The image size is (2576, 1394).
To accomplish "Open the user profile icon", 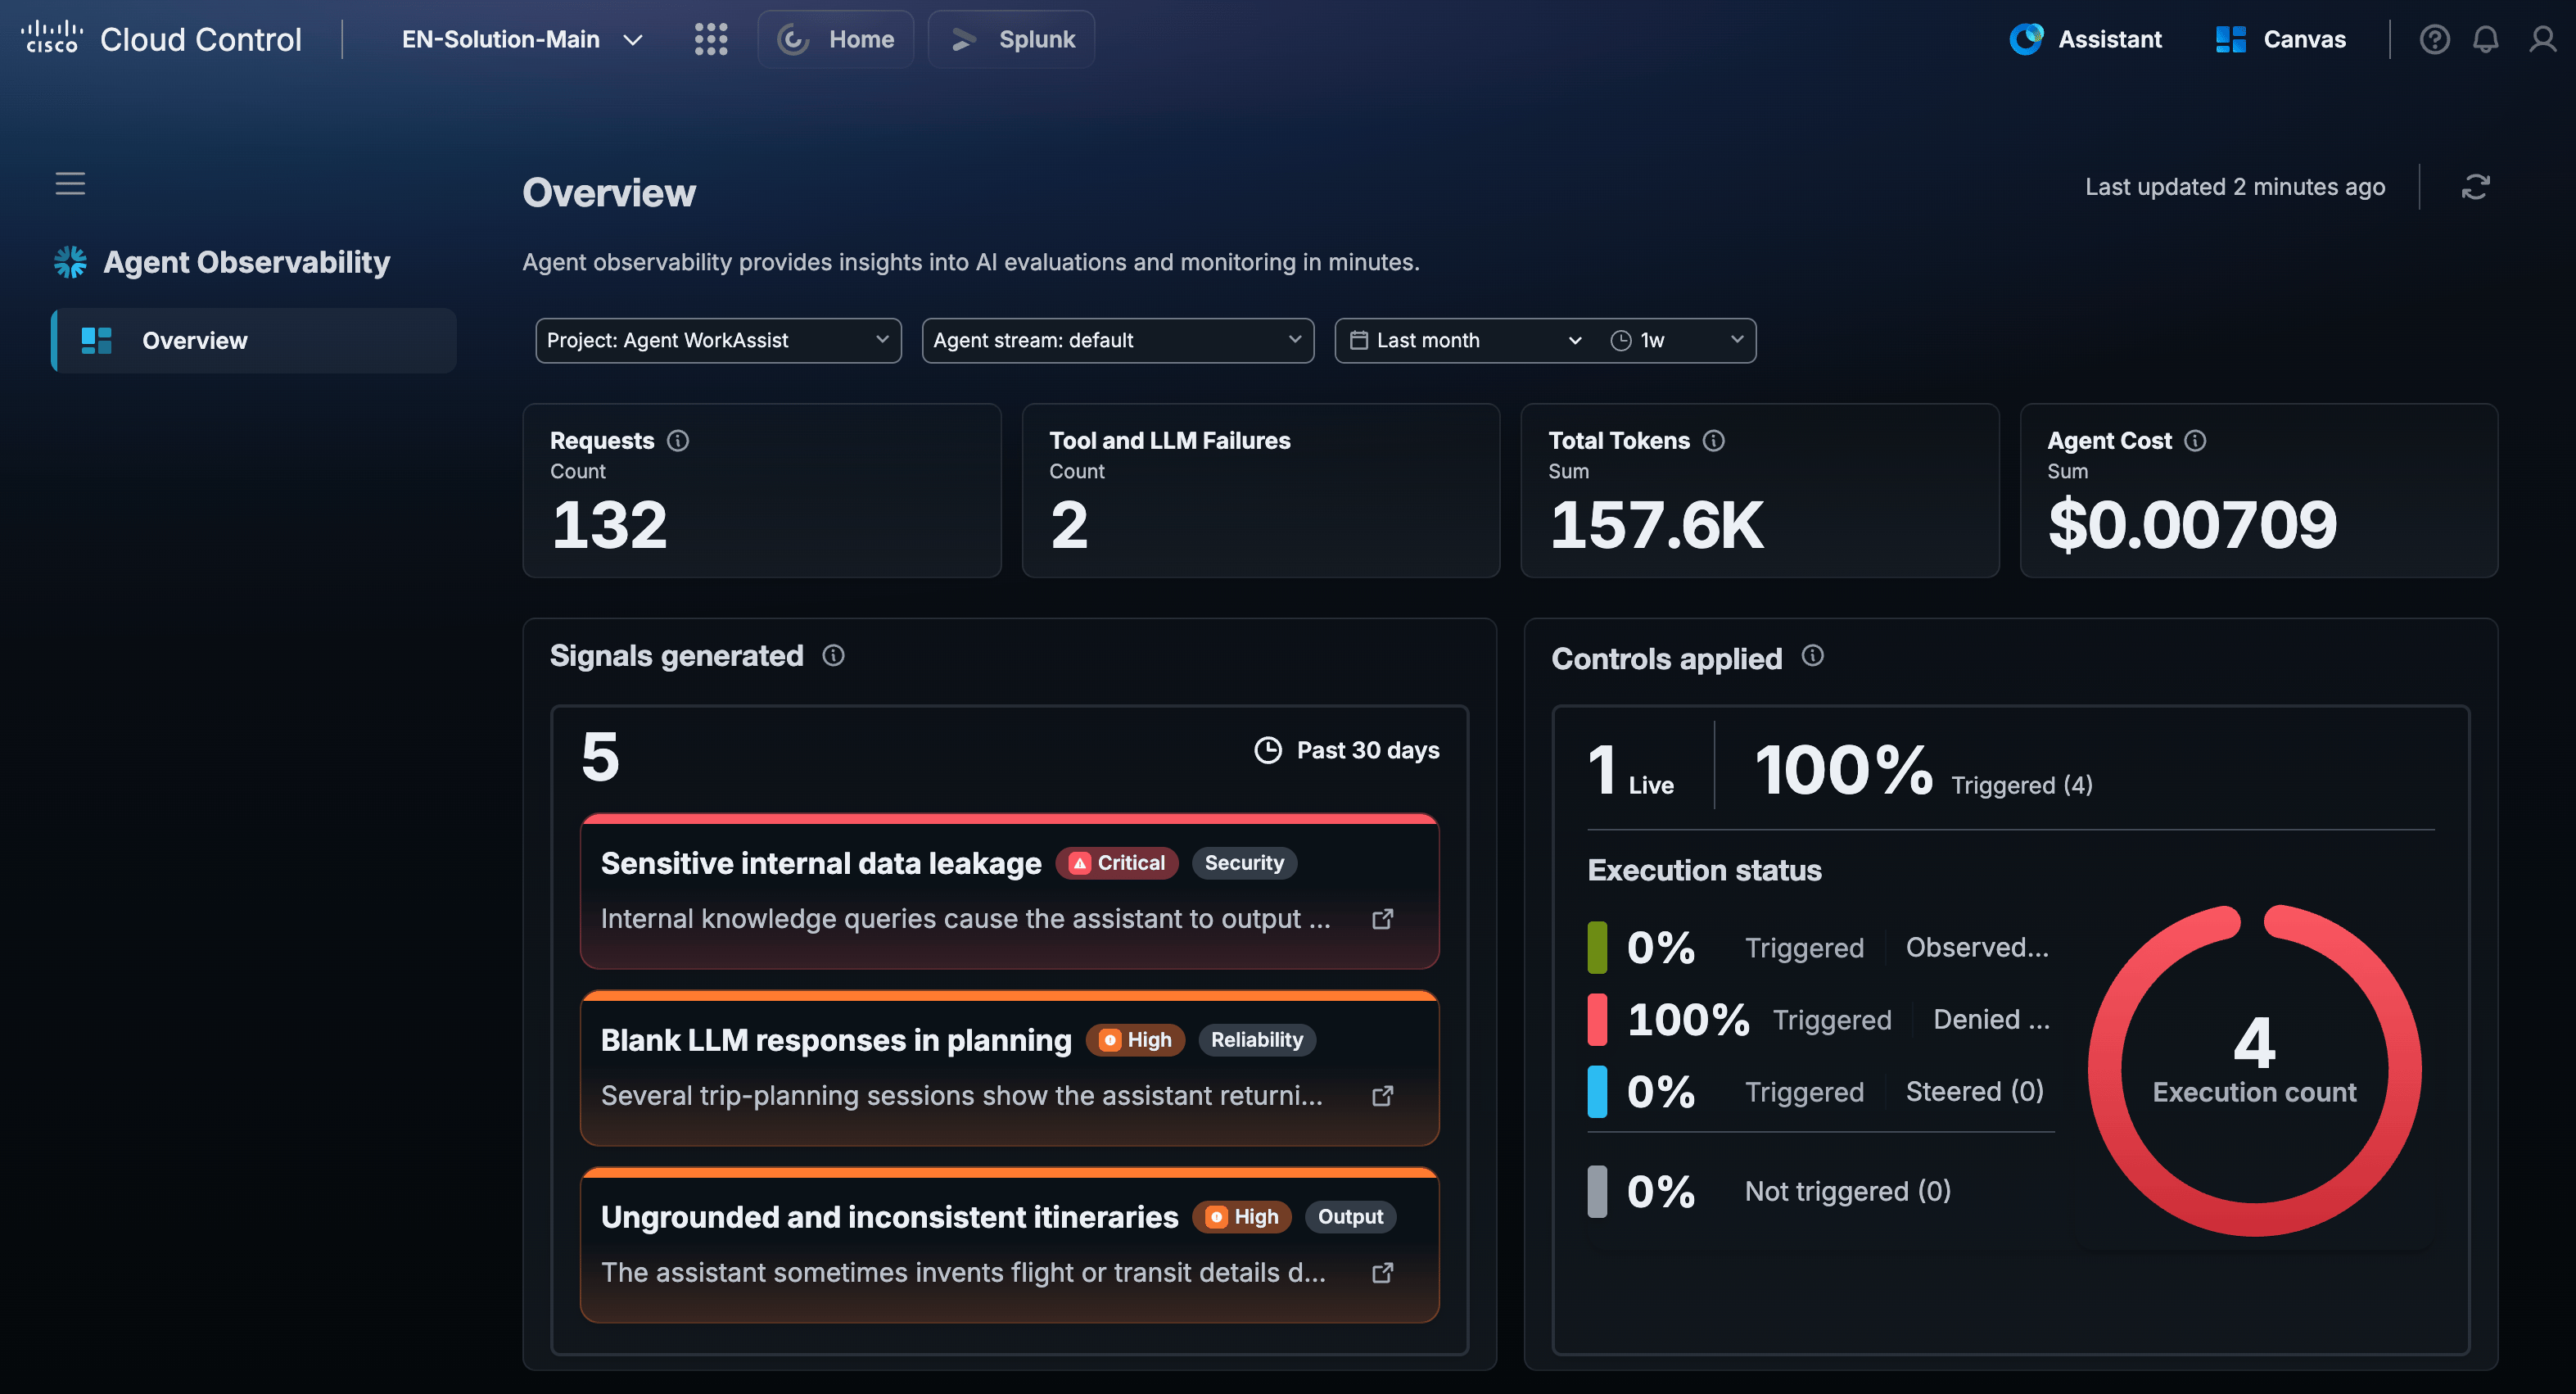I will (2542, 39).
